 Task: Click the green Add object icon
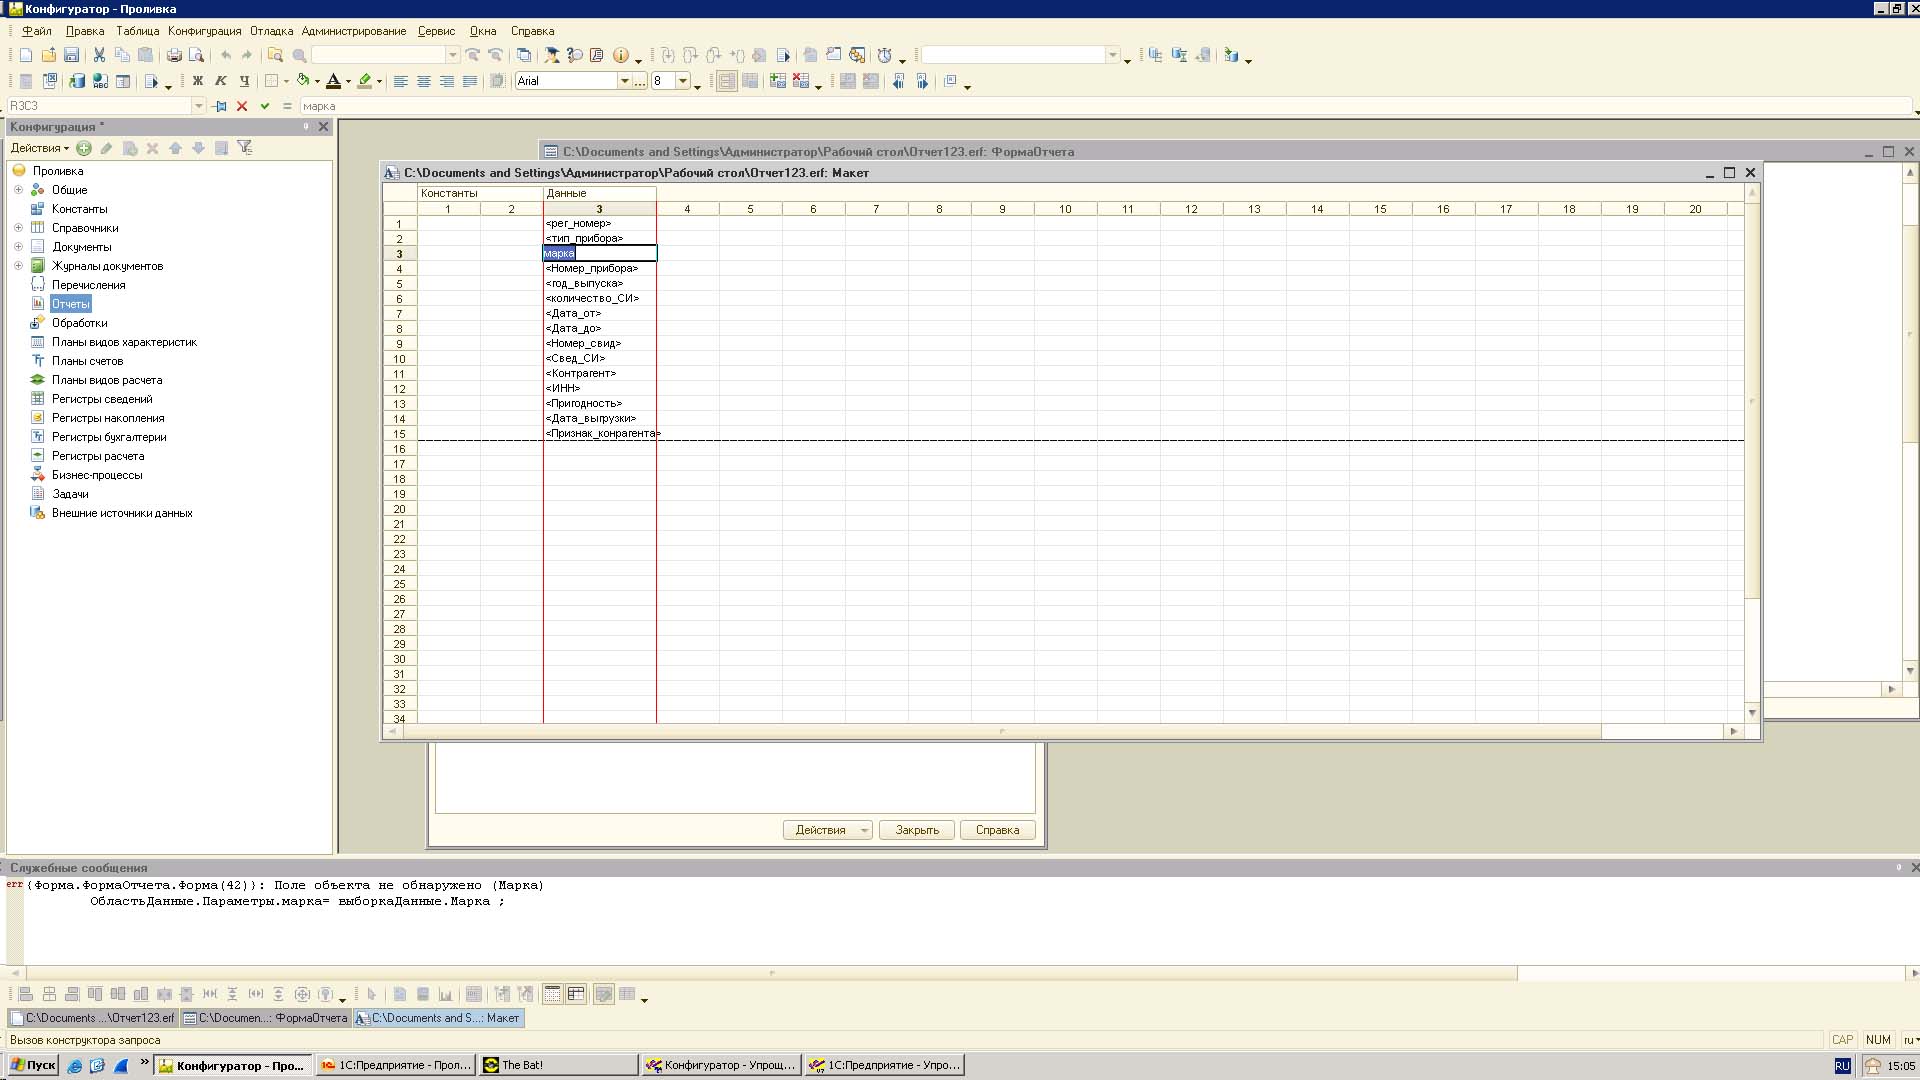84,148
